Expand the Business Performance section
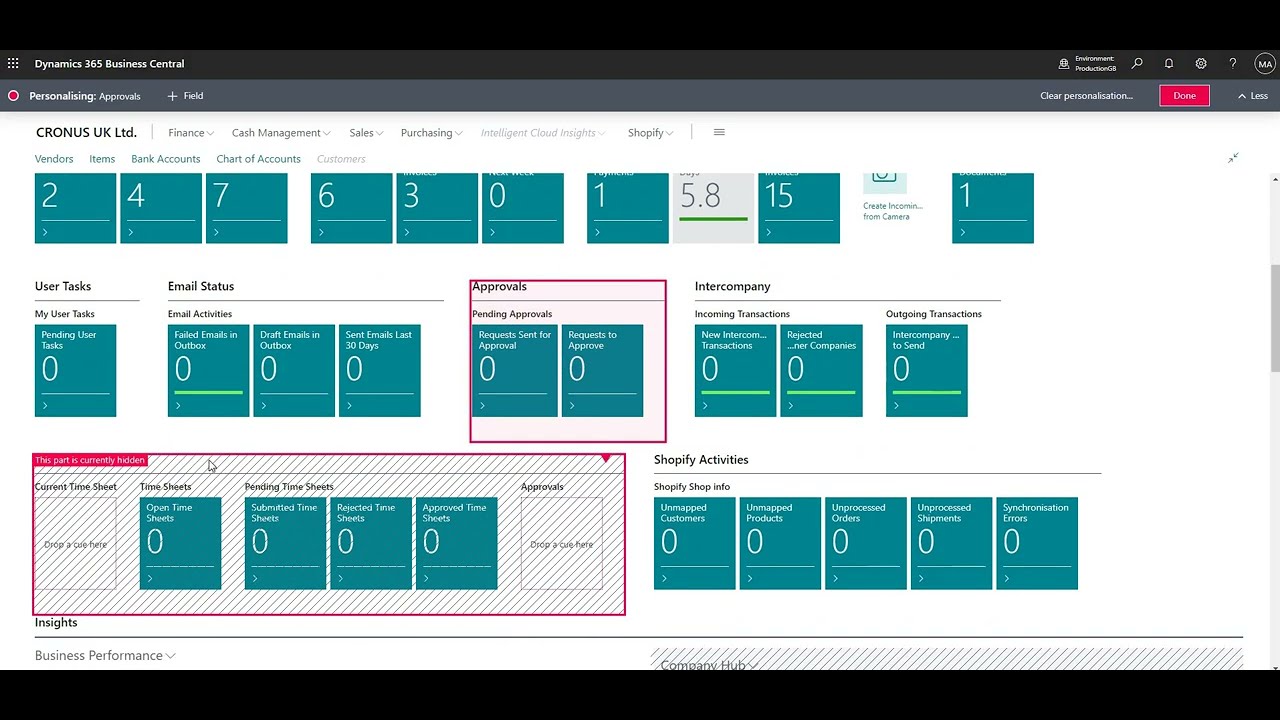Viewport: 1280px width, 720px height. coord(105,656)
